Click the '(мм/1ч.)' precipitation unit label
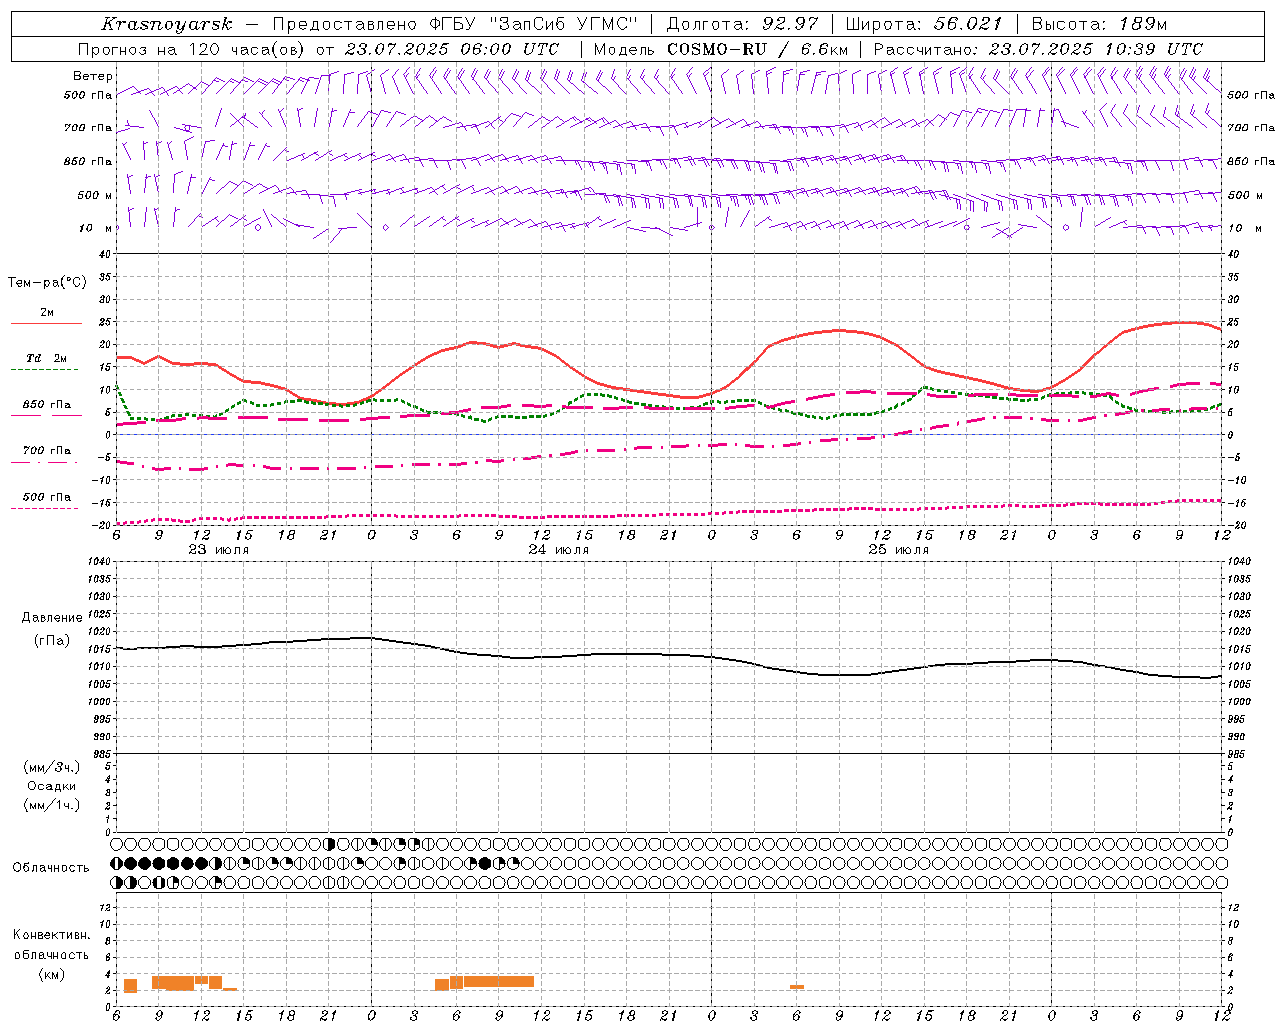The width and height of the screenshot is (1280, 1024). point(52,805)
